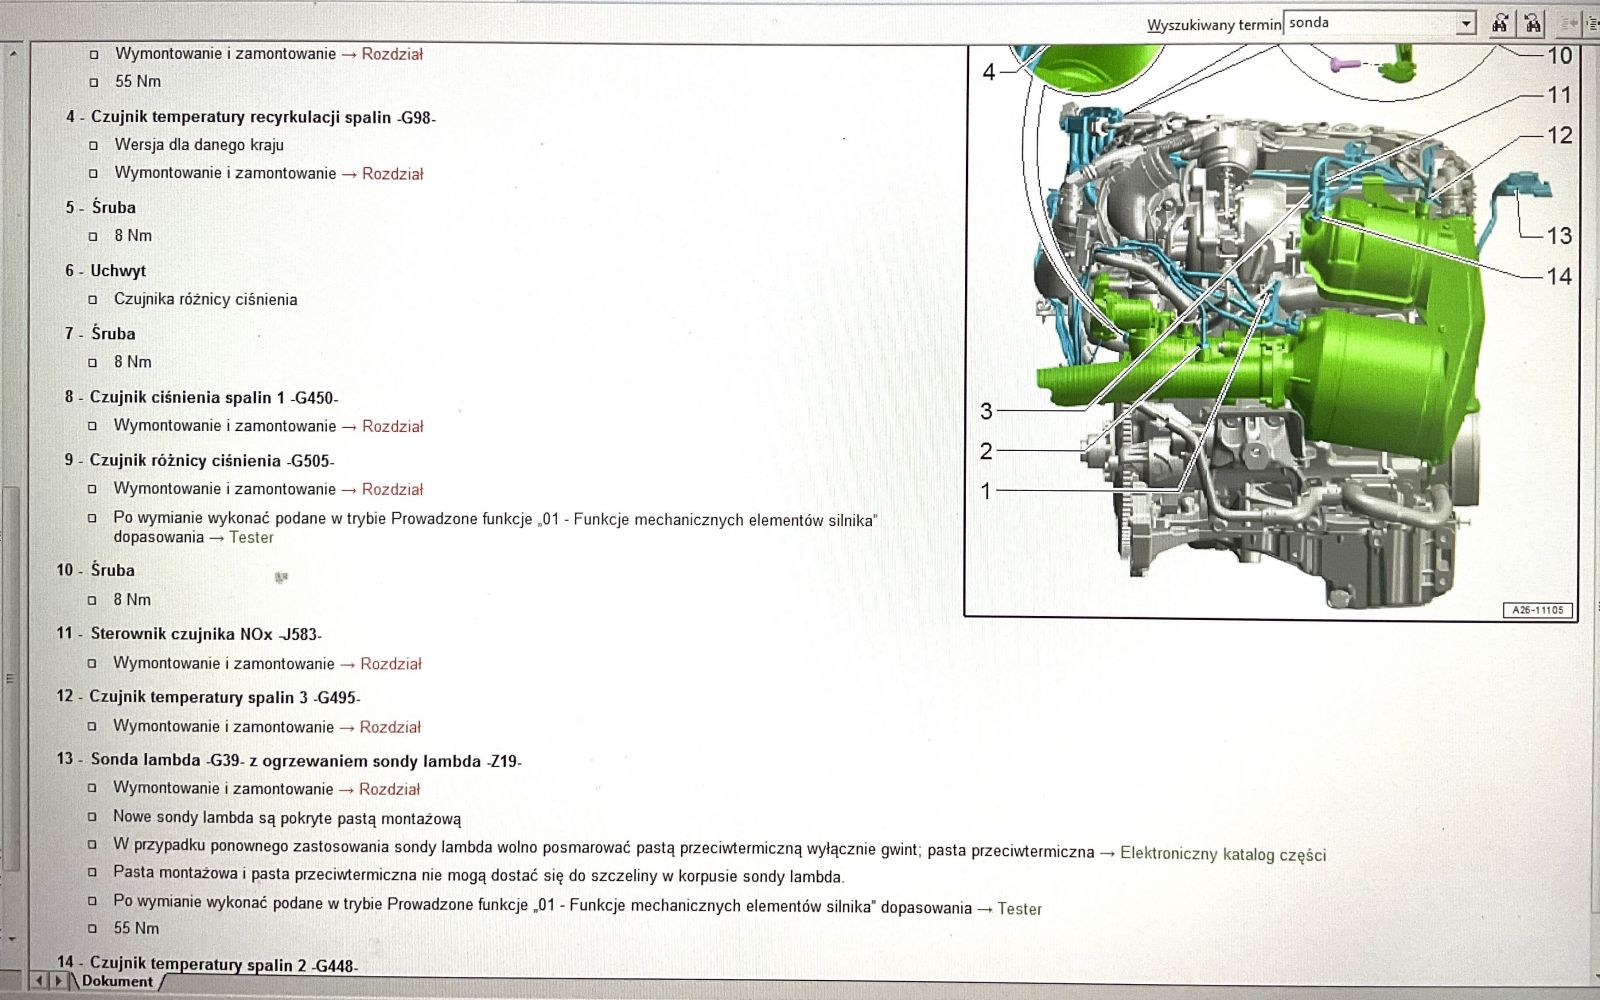Open Tester link under Sonda lambda G39

(1019, 908)
